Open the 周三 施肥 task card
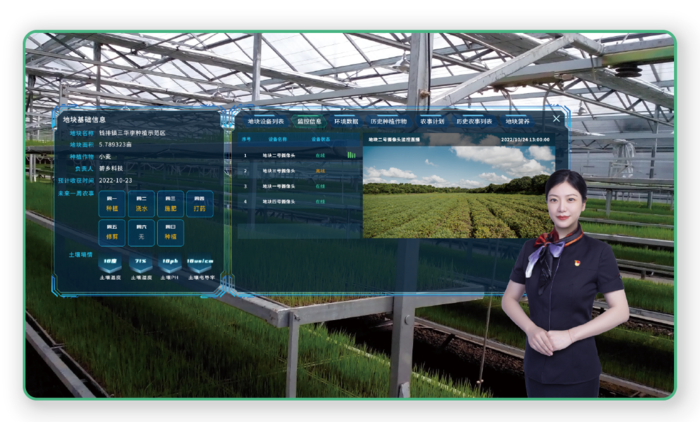Image resolution: width=700 pixels, height=422 pixels. [x=171, y=204]
